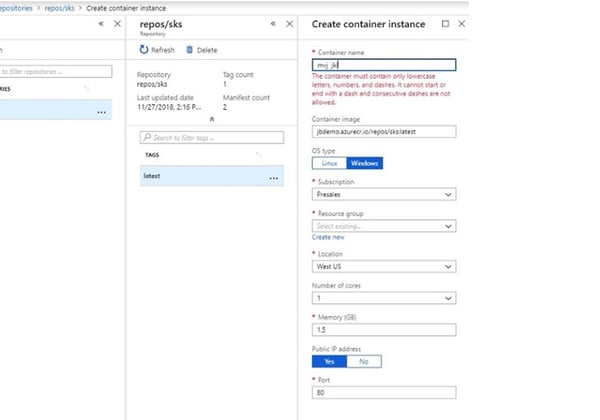The height and width of the screenshot is (420, 600).
Task: Sort tags using the TAGS column arrow
Action: click(259, 155)
